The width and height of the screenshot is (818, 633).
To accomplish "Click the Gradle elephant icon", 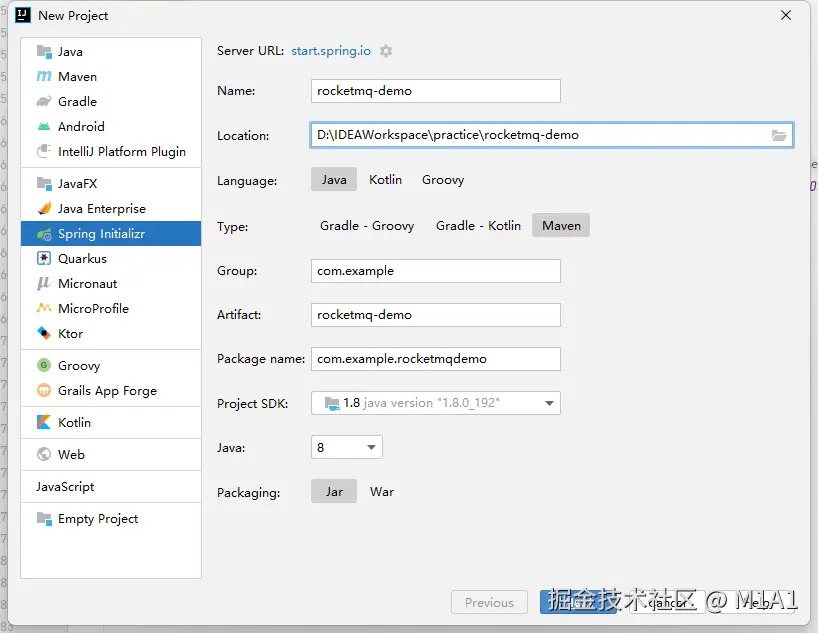I will pos(44,101).
